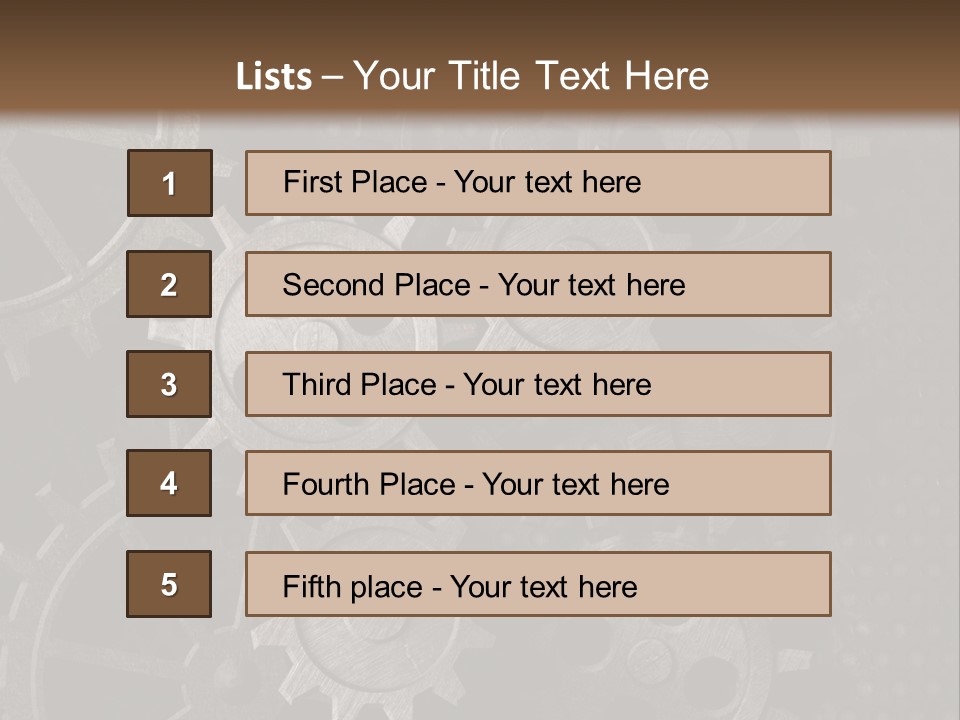Select the number 5 list marker
The height and width of the screenshot is (720, 960).
169,584
